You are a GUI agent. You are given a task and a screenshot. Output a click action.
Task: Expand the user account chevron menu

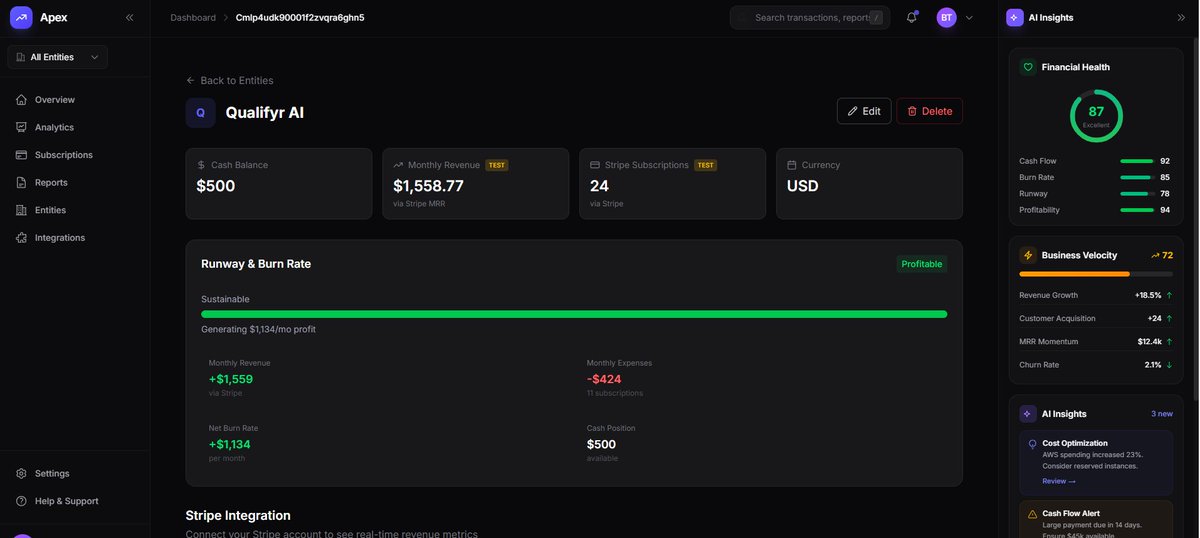click(x=969, y=17)
